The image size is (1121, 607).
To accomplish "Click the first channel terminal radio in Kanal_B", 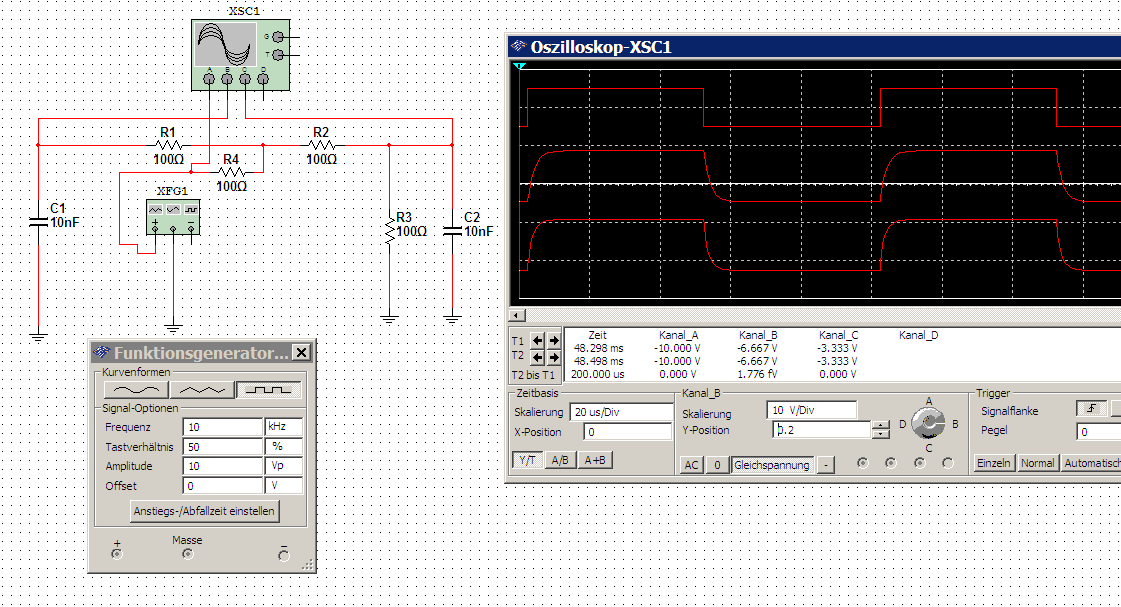I will pyautogui.click(x=863, y=463).
